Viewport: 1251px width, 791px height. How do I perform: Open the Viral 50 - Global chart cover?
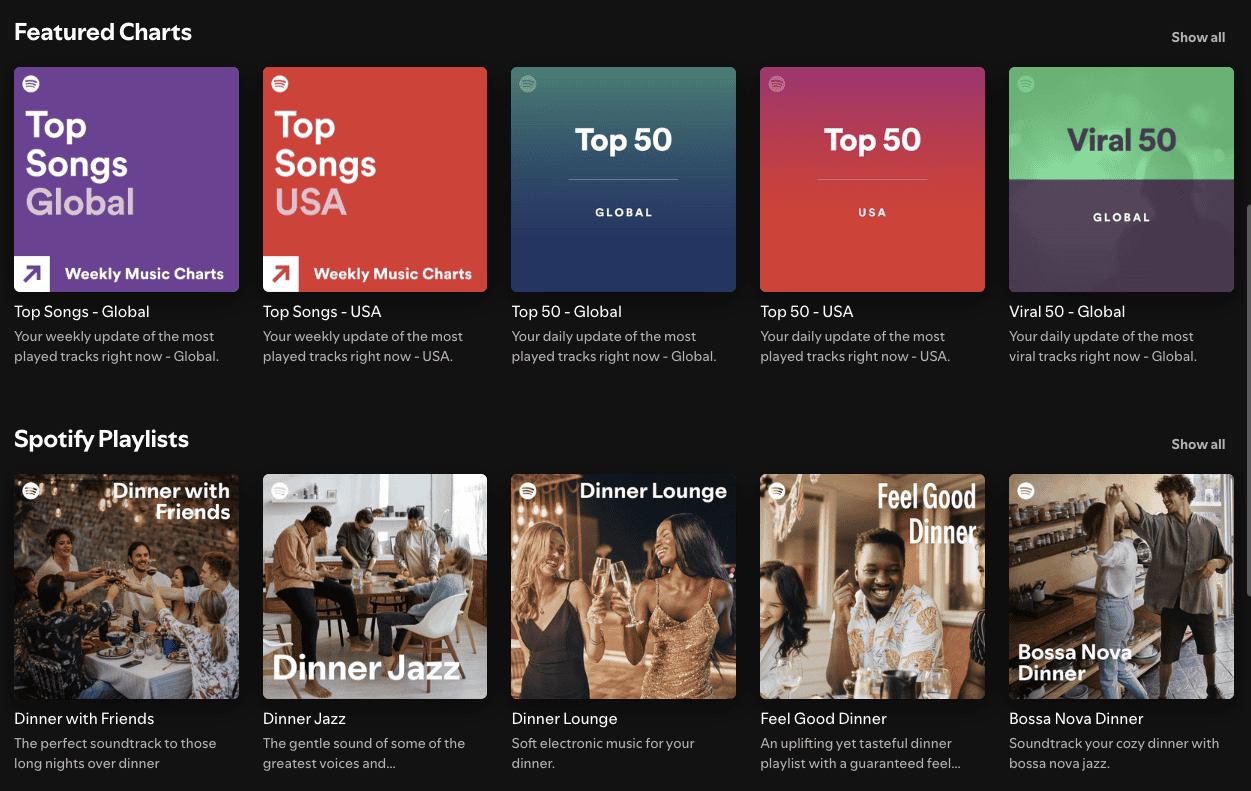[x=1121, y=179]
